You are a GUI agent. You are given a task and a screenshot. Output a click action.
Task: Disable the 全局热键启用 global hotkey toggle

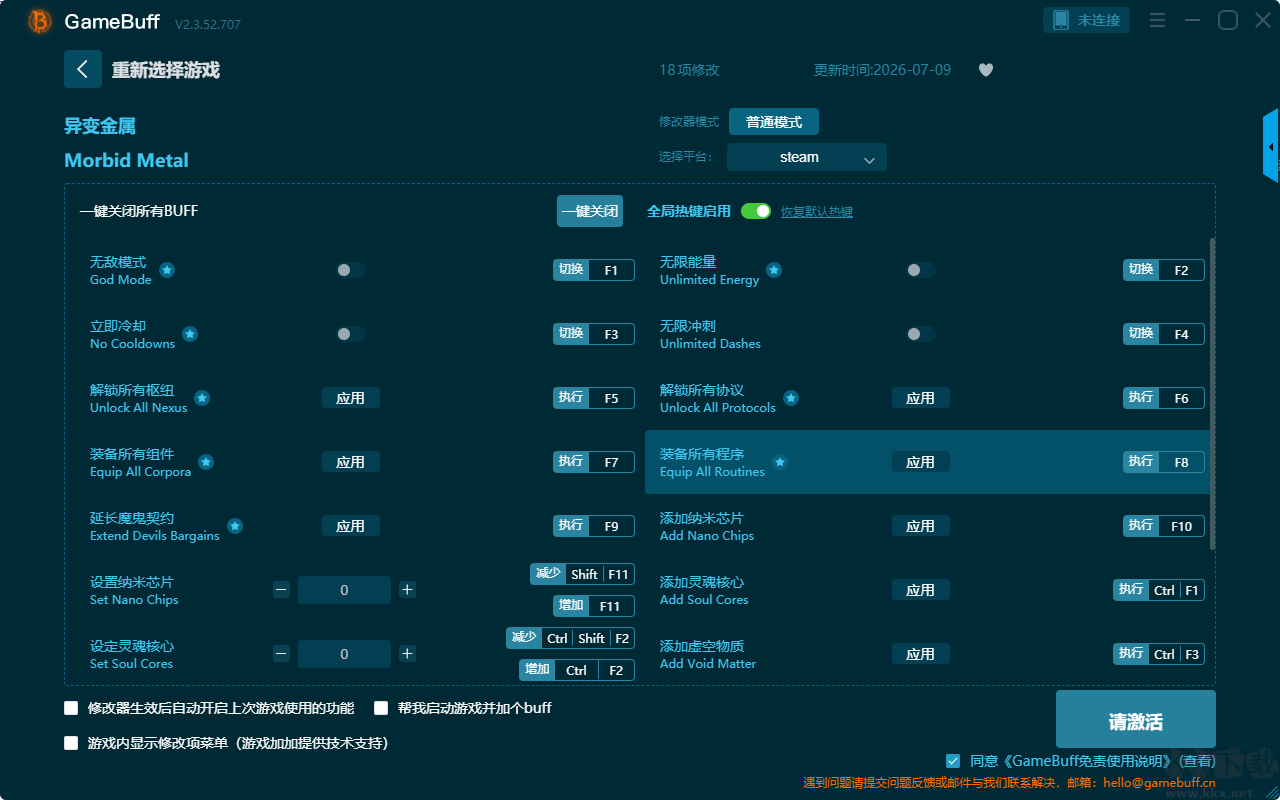click(x=756, y=211)
